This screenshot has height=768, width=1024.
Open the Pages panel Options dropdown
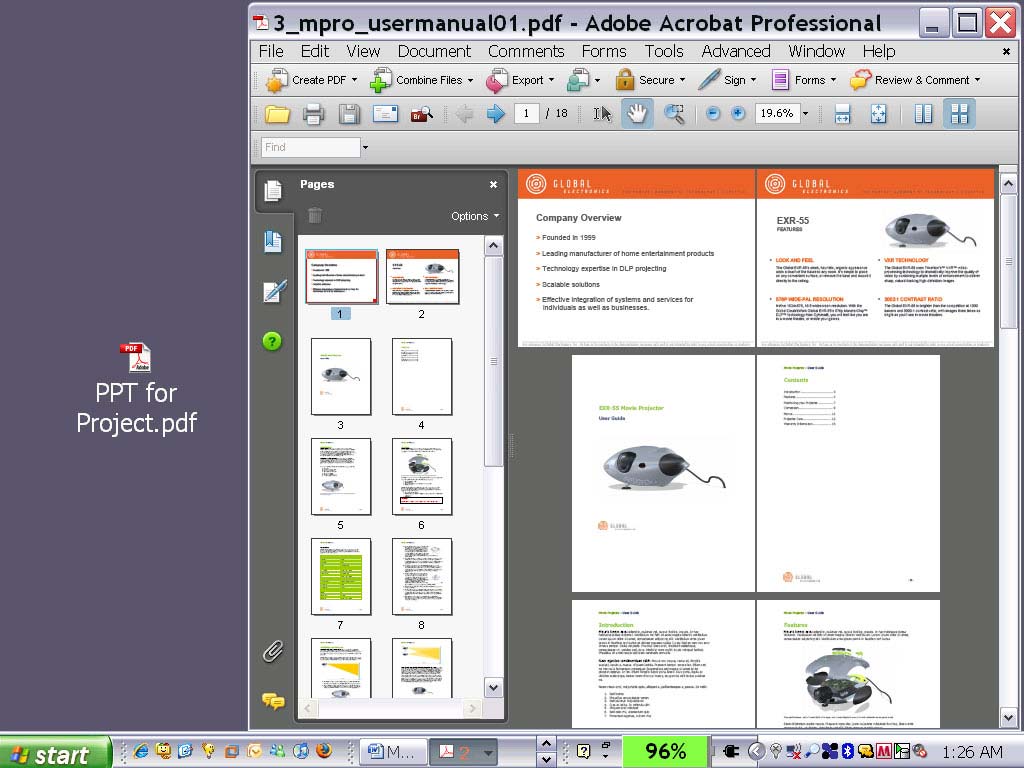[474, 216]
